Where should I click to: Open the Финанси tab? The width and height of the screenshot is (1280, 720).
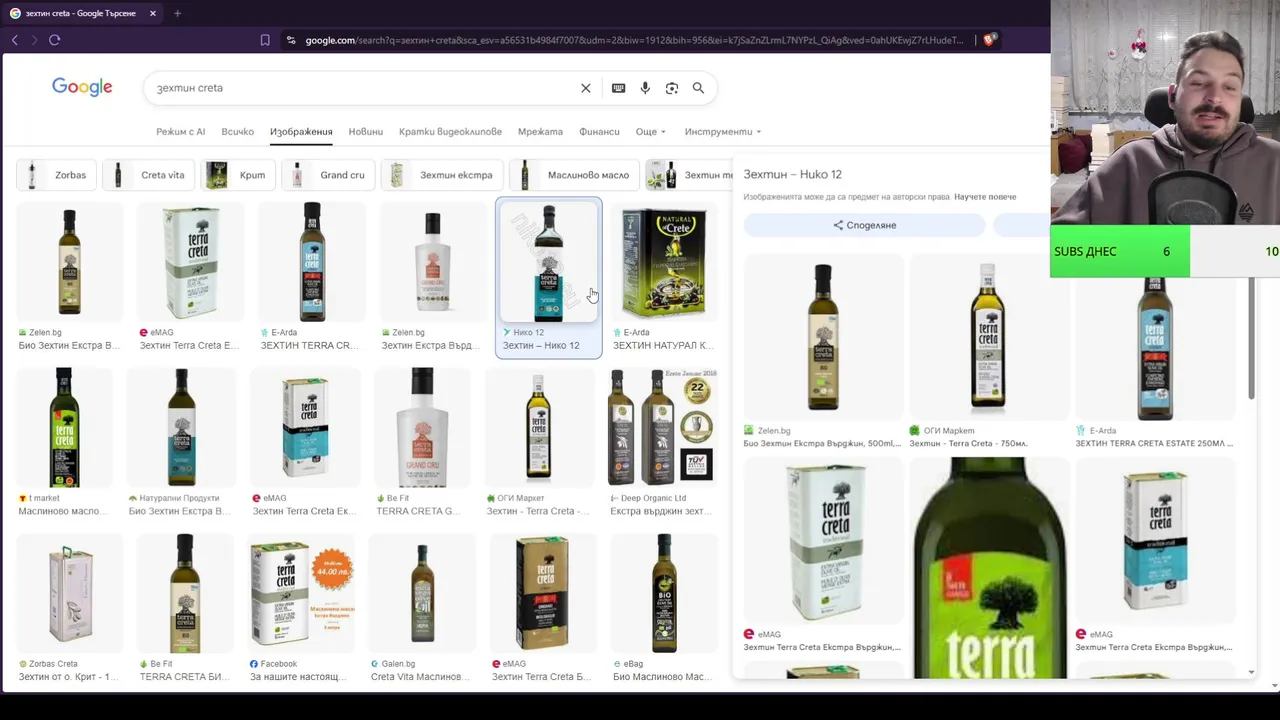[599, 132]
